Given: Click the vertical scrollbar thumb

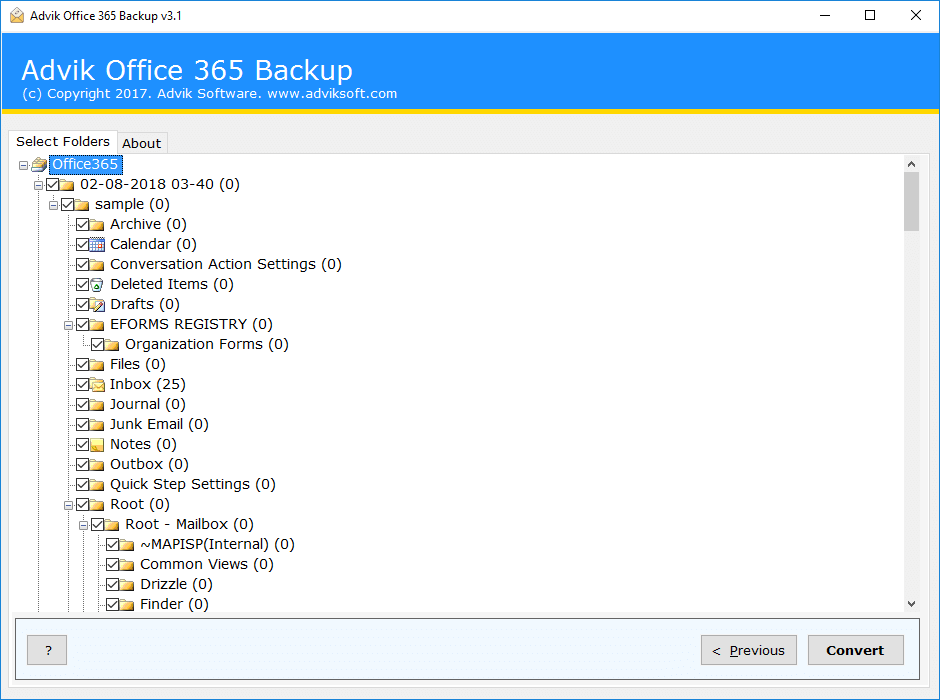Looking at the screenshot, I should 911,201.
